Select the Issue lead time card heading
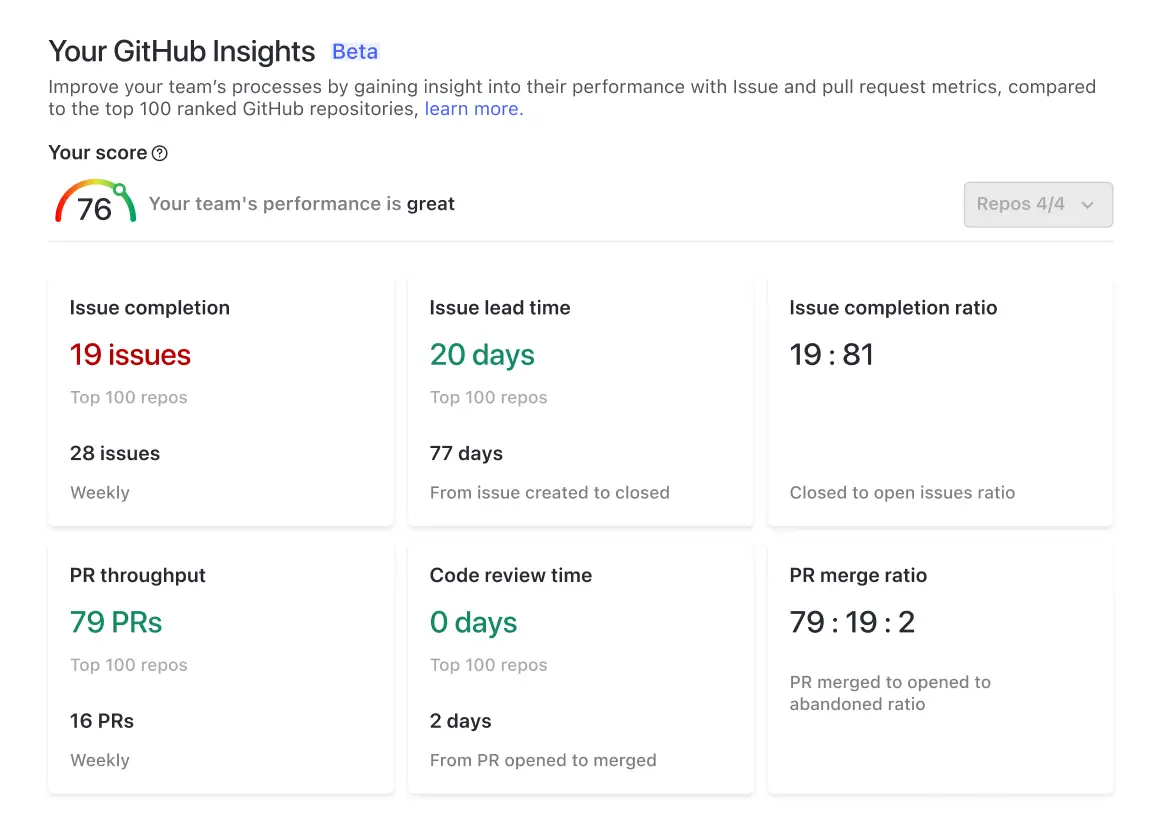 click(x=500, y=308)
